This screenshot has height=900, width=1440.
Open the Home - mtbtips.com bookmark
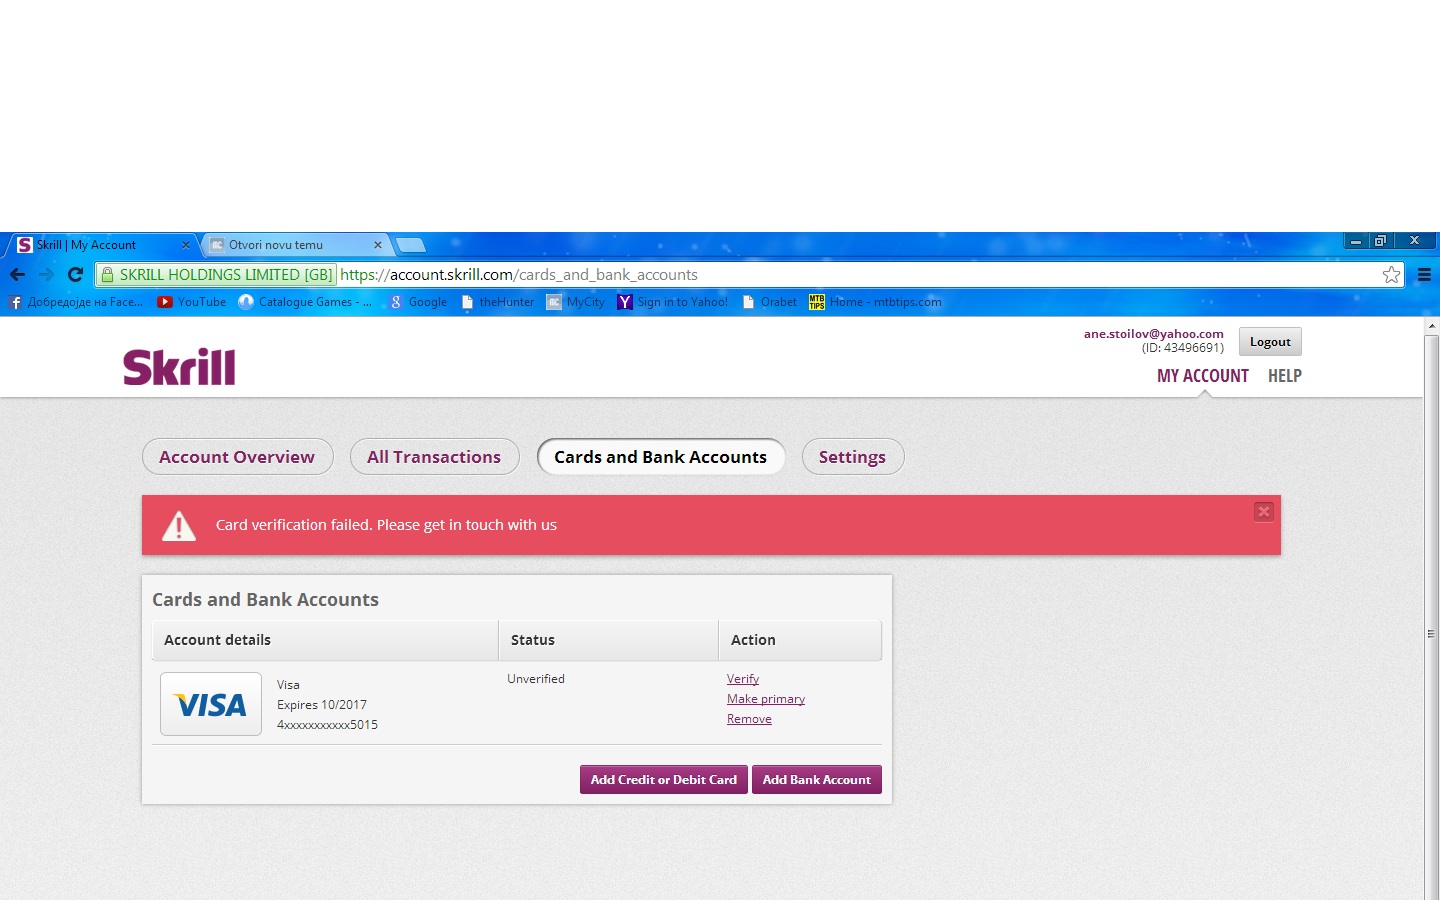[x=875, y=302]
